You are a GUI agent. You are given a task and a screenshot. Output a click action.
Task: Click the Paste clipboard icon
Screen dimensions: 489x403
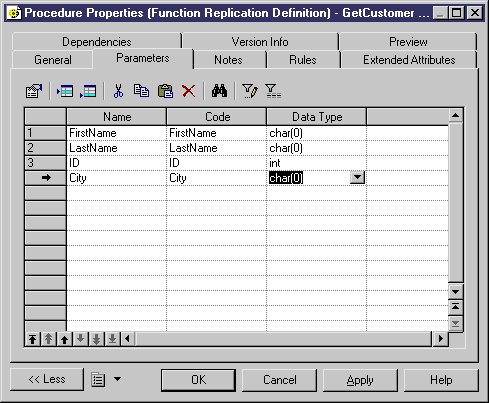coord(165,91)
